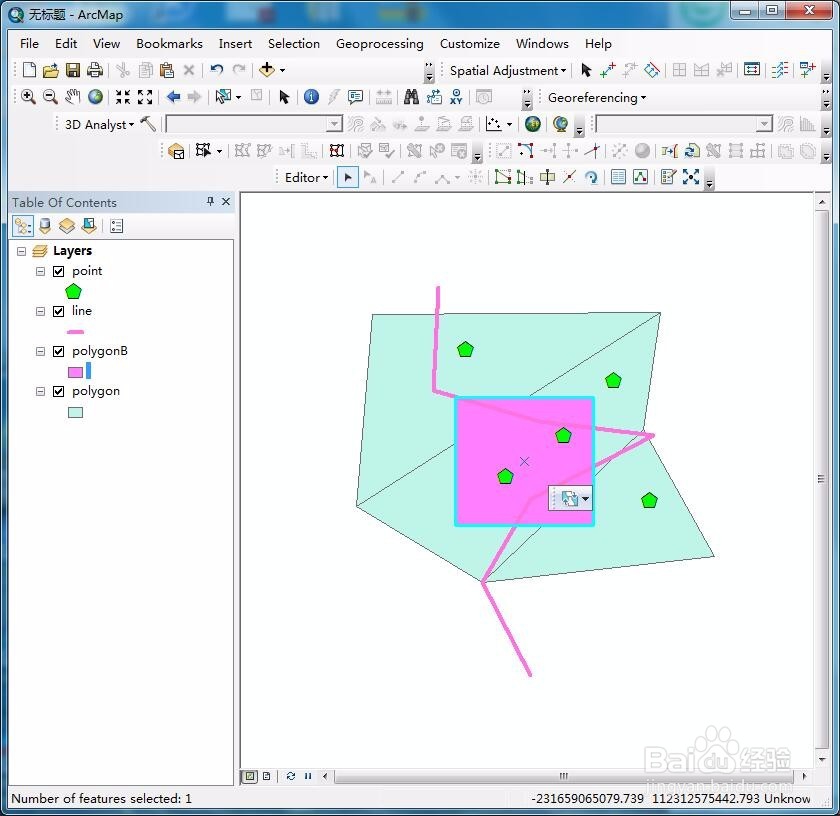
Task: Click the selection chip popup on map
Action: click(571, 498)
